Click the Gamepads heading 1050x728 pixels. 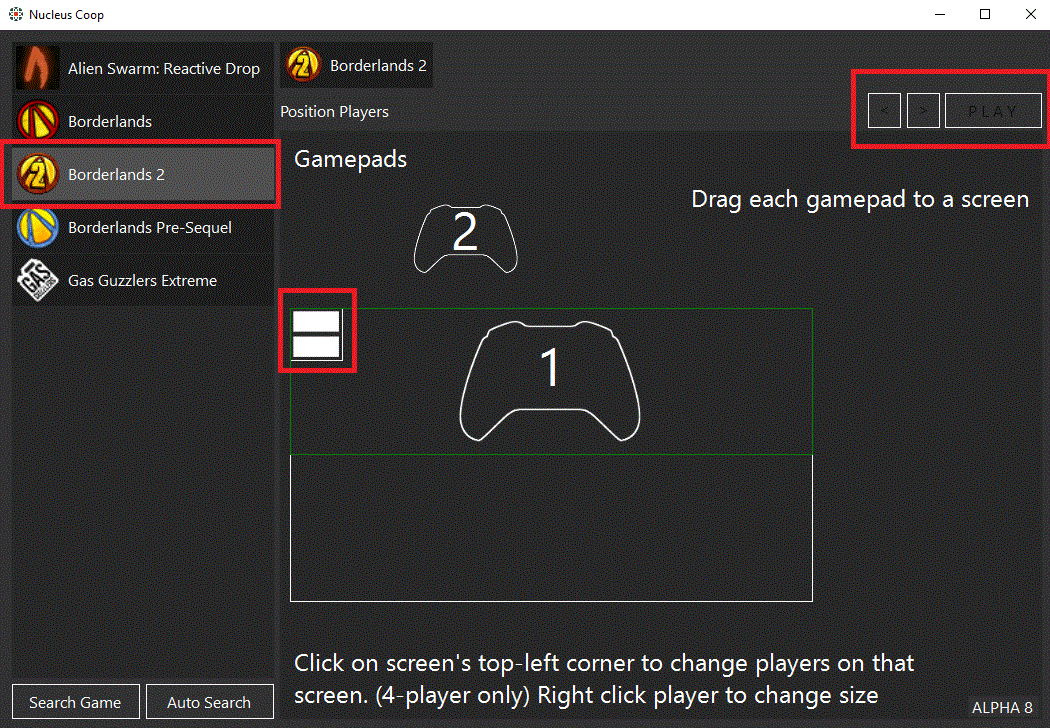click(350, 159)
